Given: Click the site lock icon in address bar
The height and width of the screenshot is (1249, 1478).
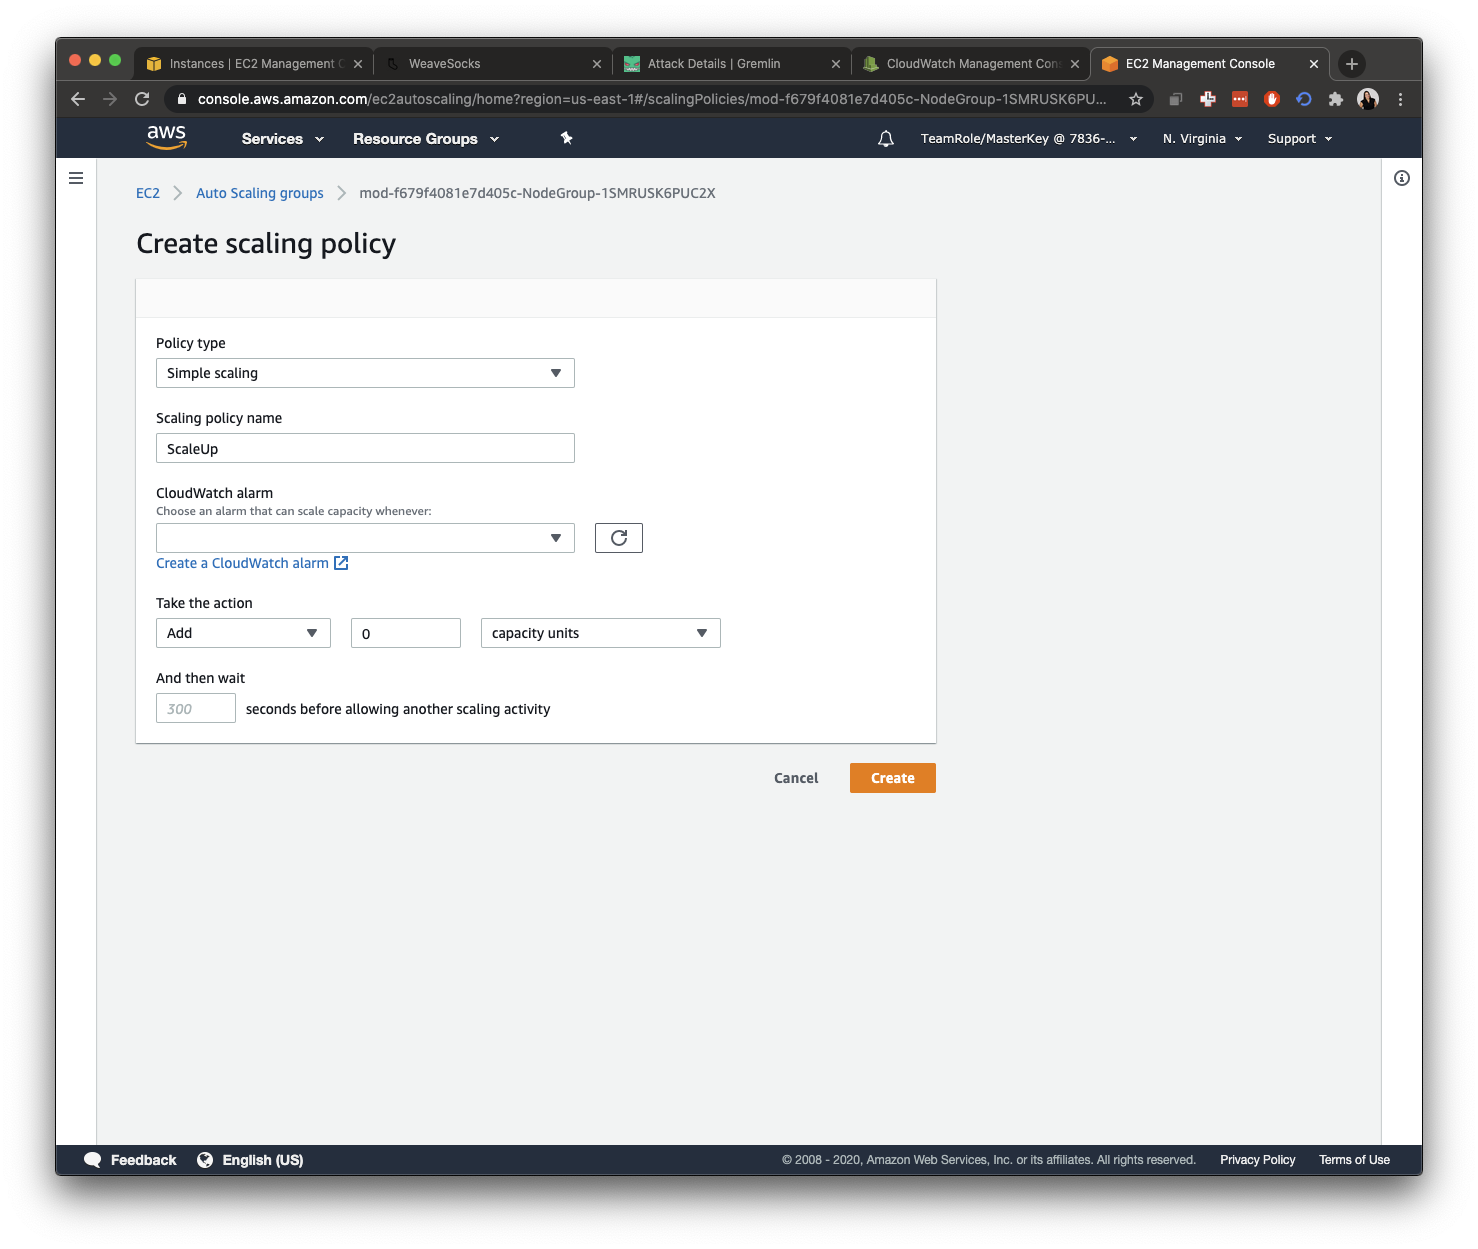Looking at the screenshot, I should [182, 99].
